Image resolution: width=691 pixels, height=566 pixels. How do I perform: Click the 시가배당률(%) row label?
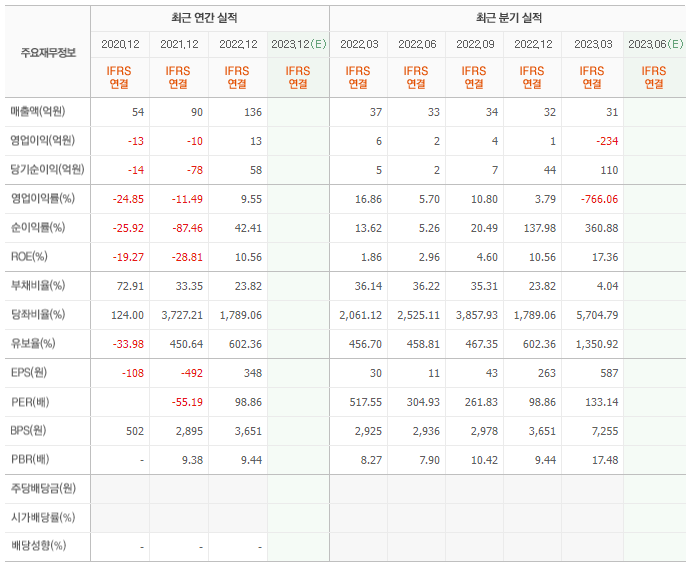coord(43,518)
